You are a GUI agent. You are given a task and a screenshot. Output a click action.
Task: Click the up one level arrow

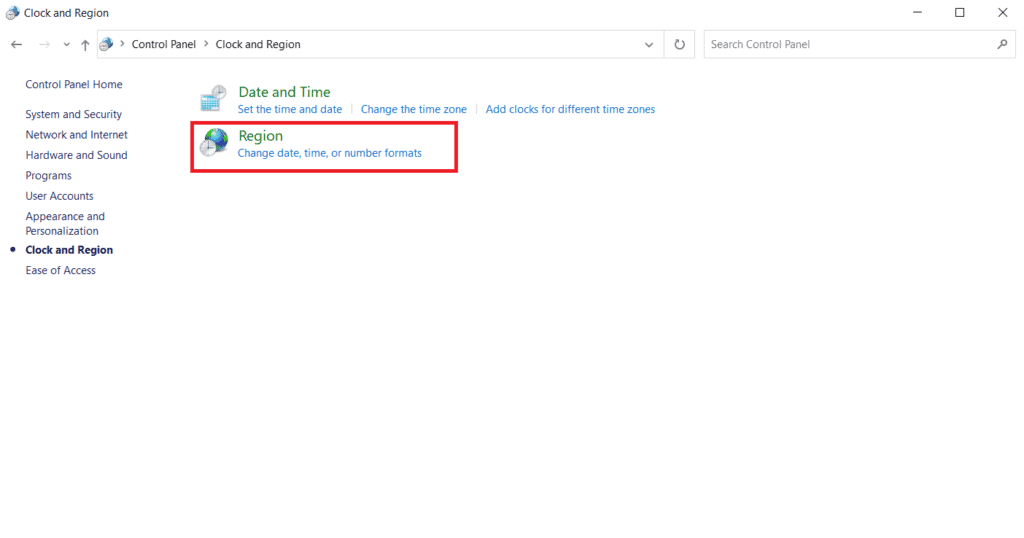[85, 45]
